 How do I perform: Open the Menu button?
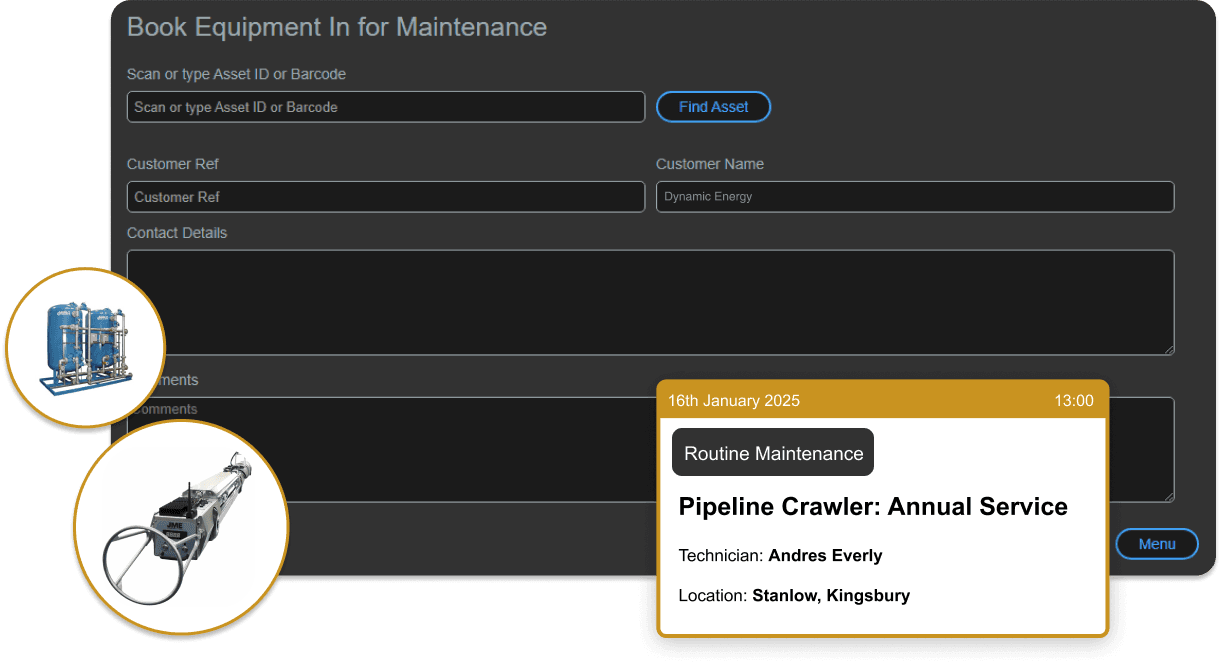[x=1156, y=544]
